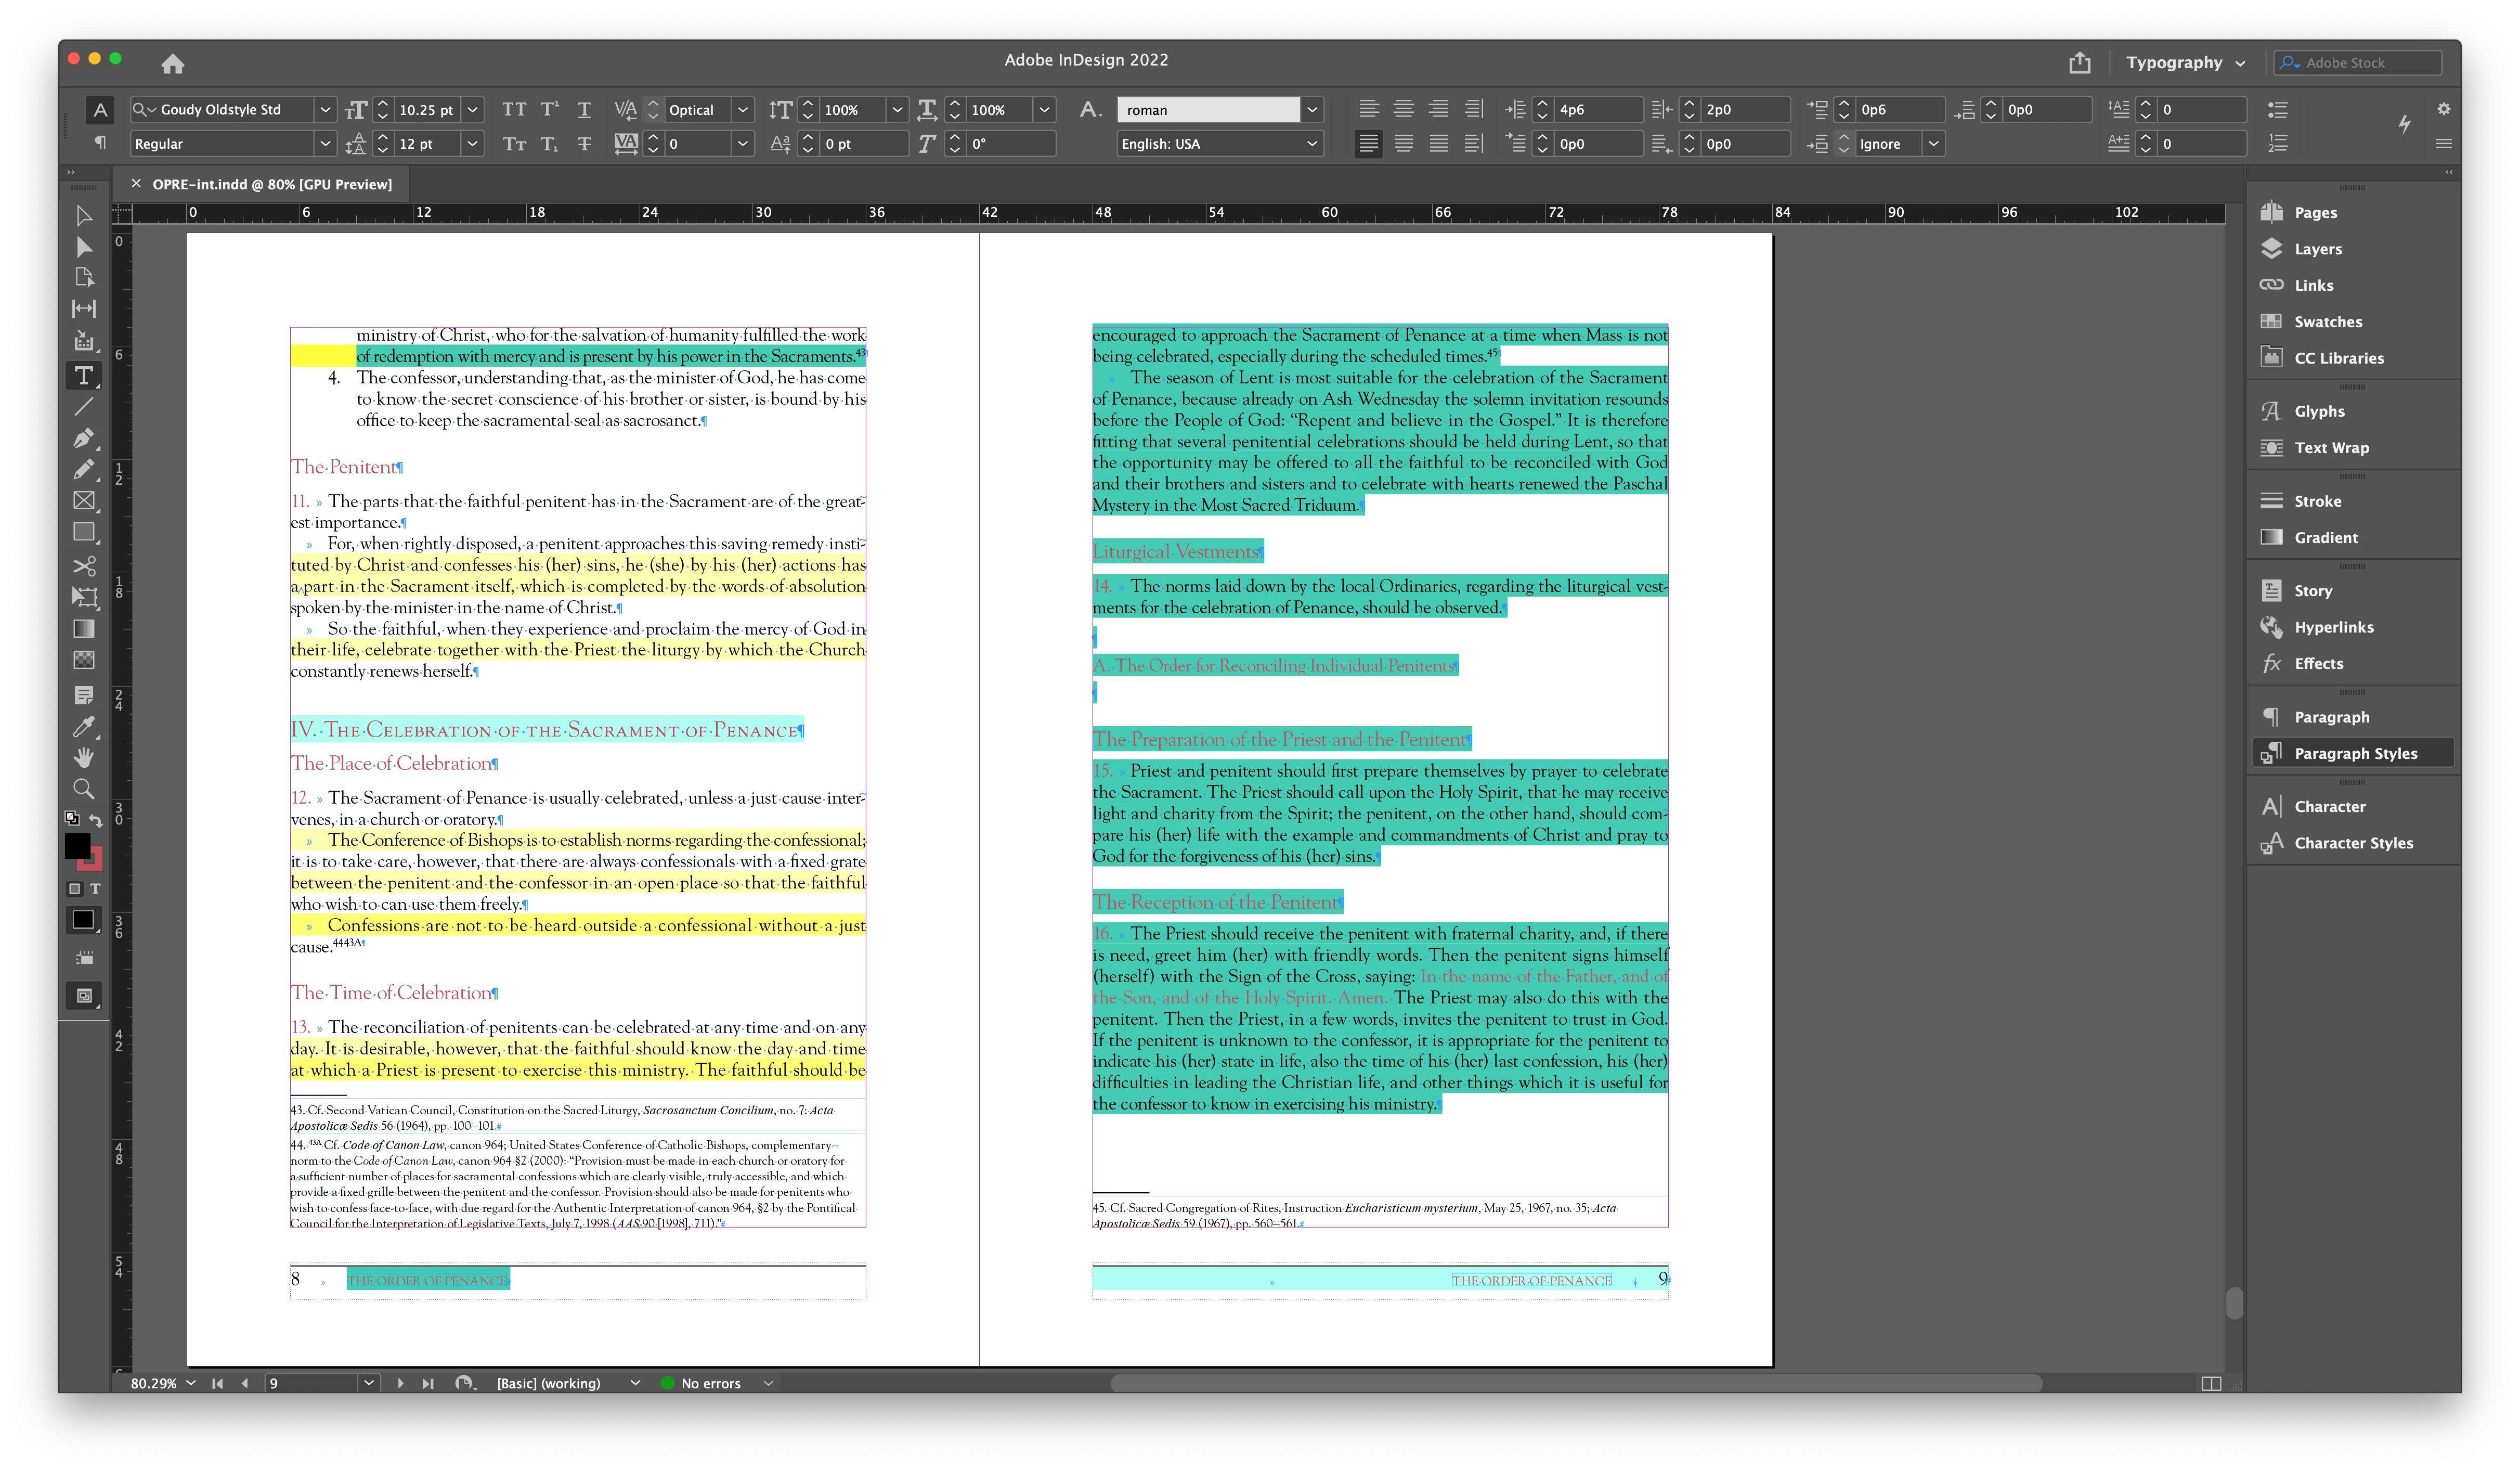Screen dimensions: 2520x1470
Task: Pick the Hand tool
Action: point(84,757)
